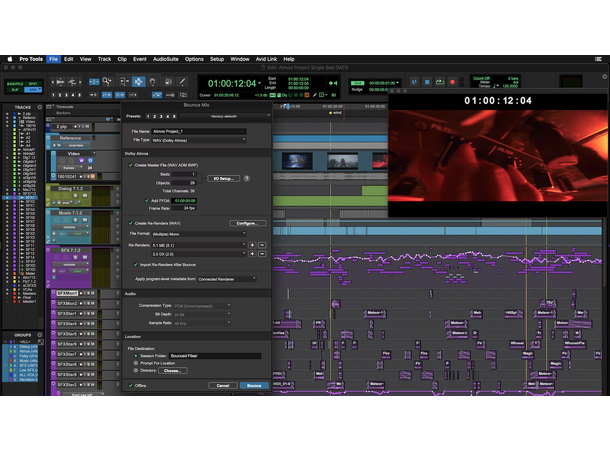Open the AudioSuite menu
Screen dimensions: 610x450
(166, 59)
